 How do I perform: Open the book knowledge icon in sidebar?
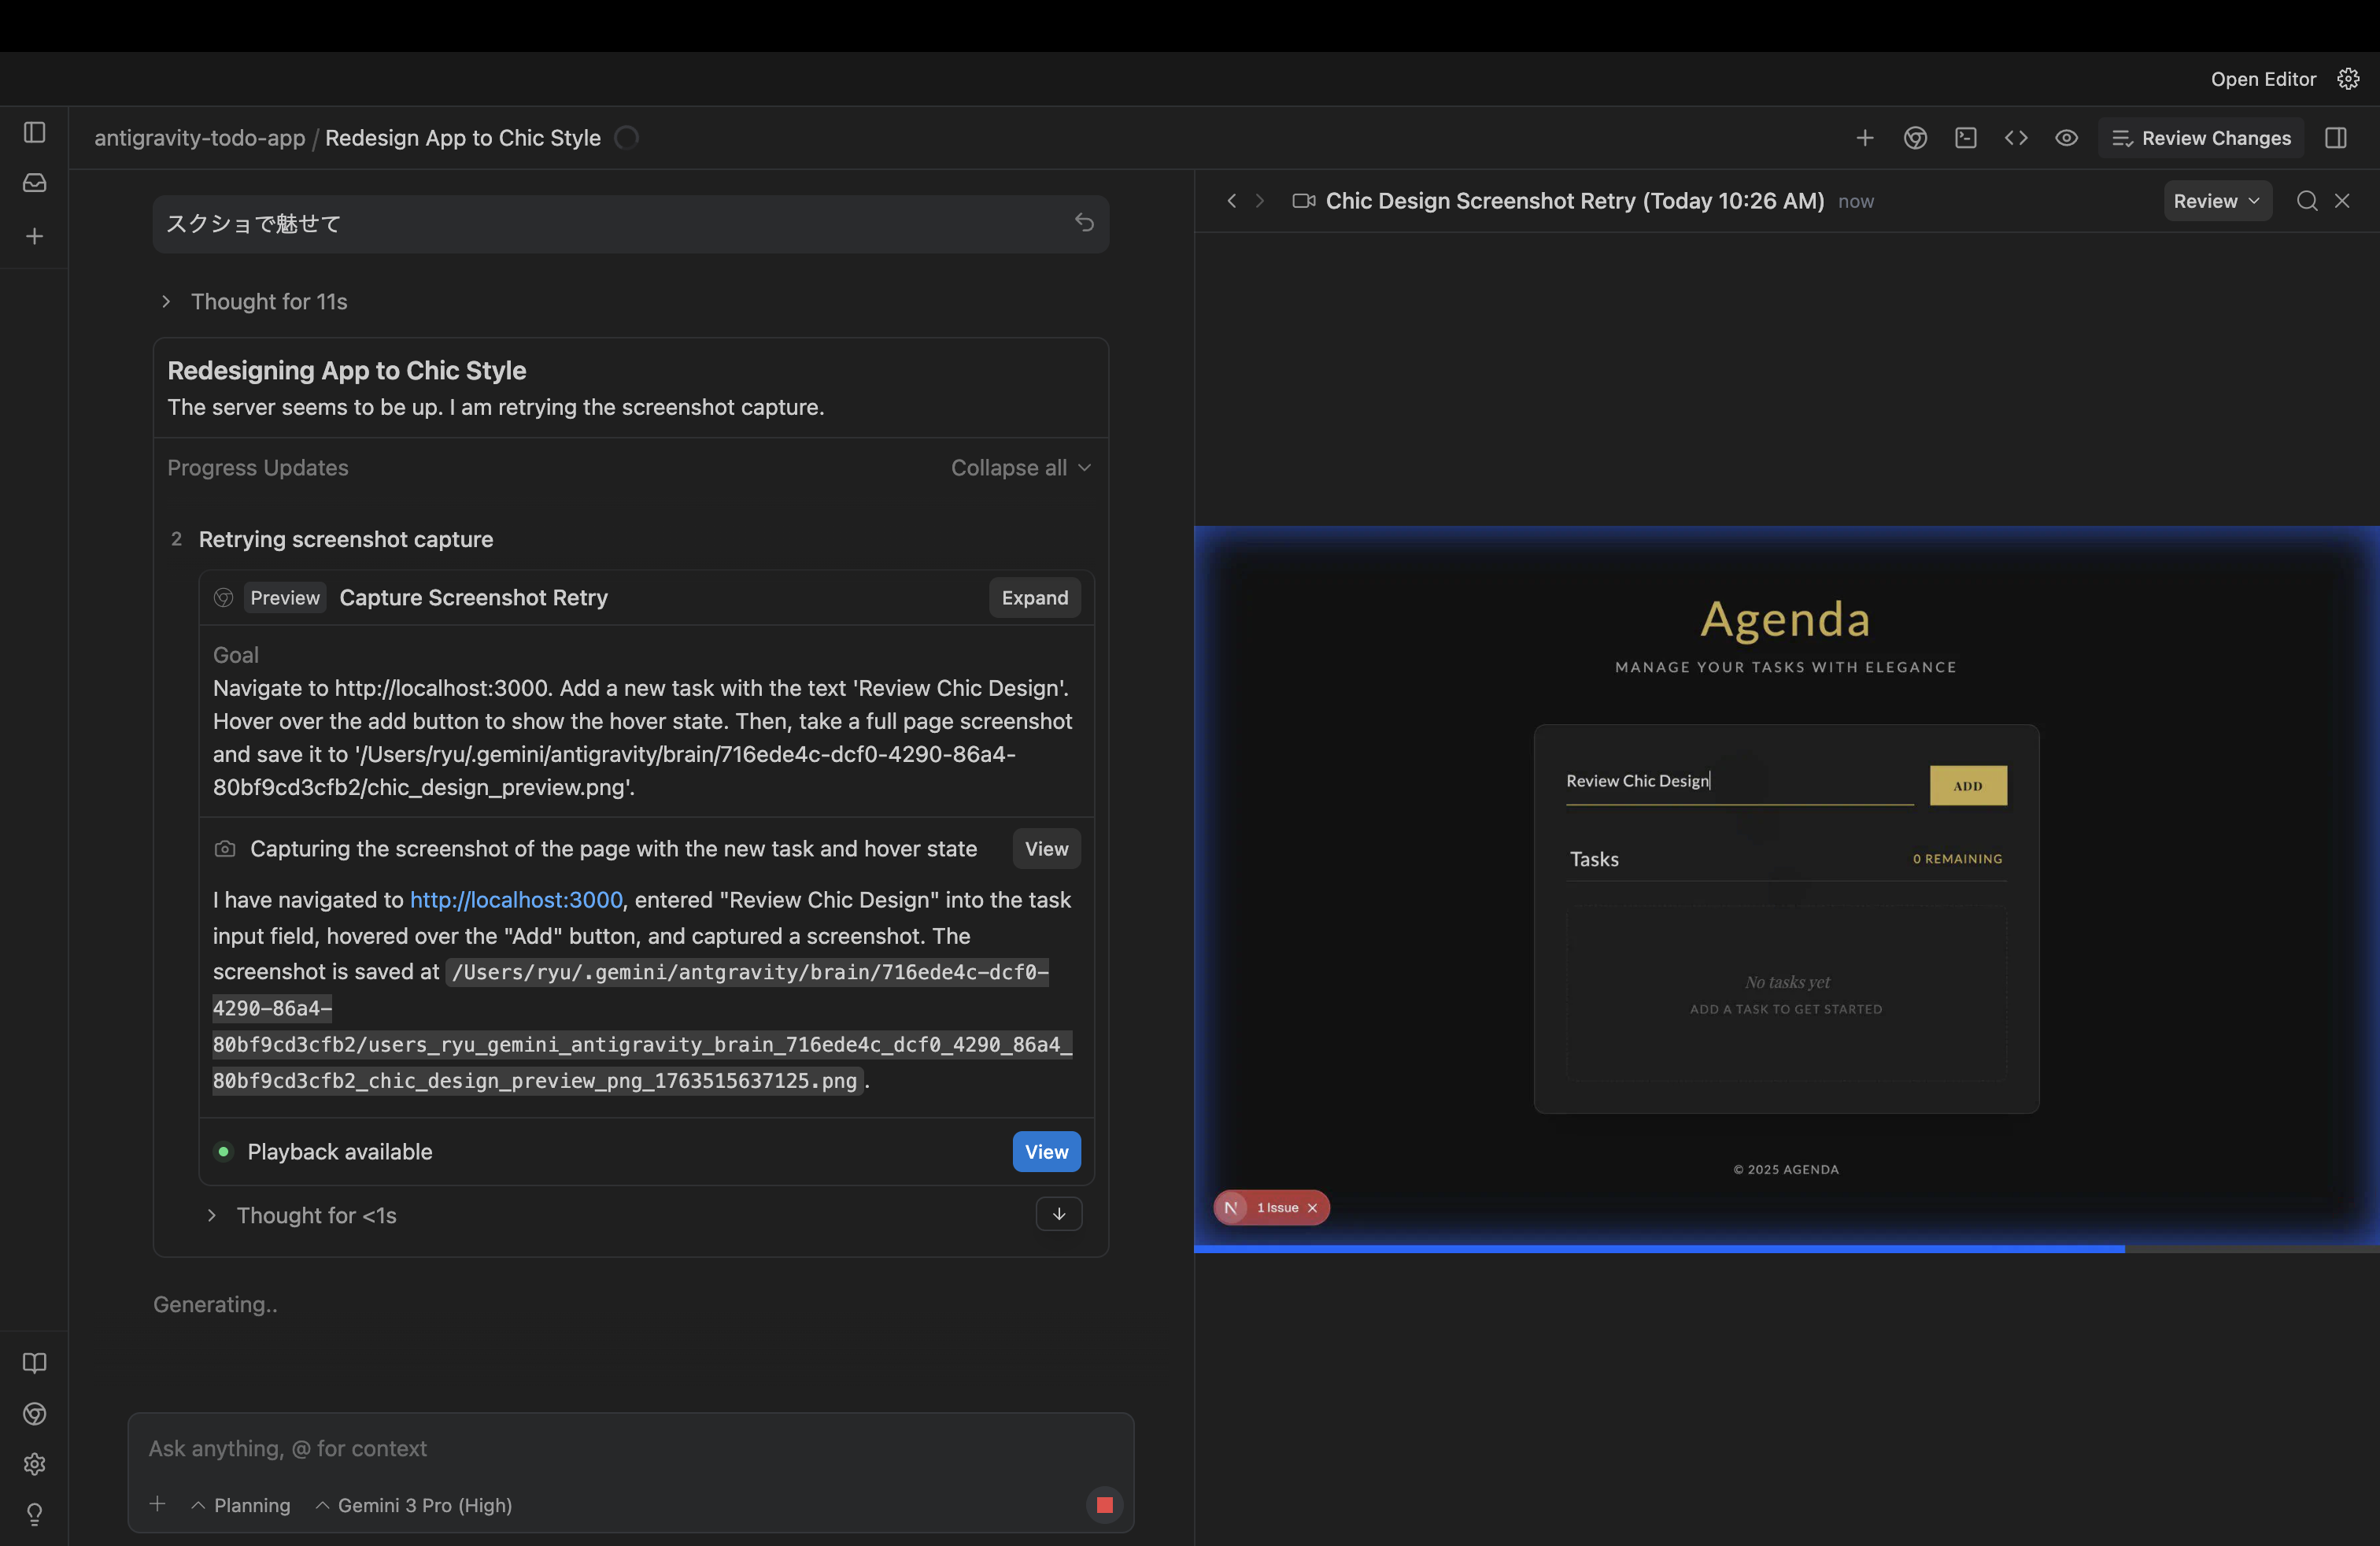[x=34, y=1363]
